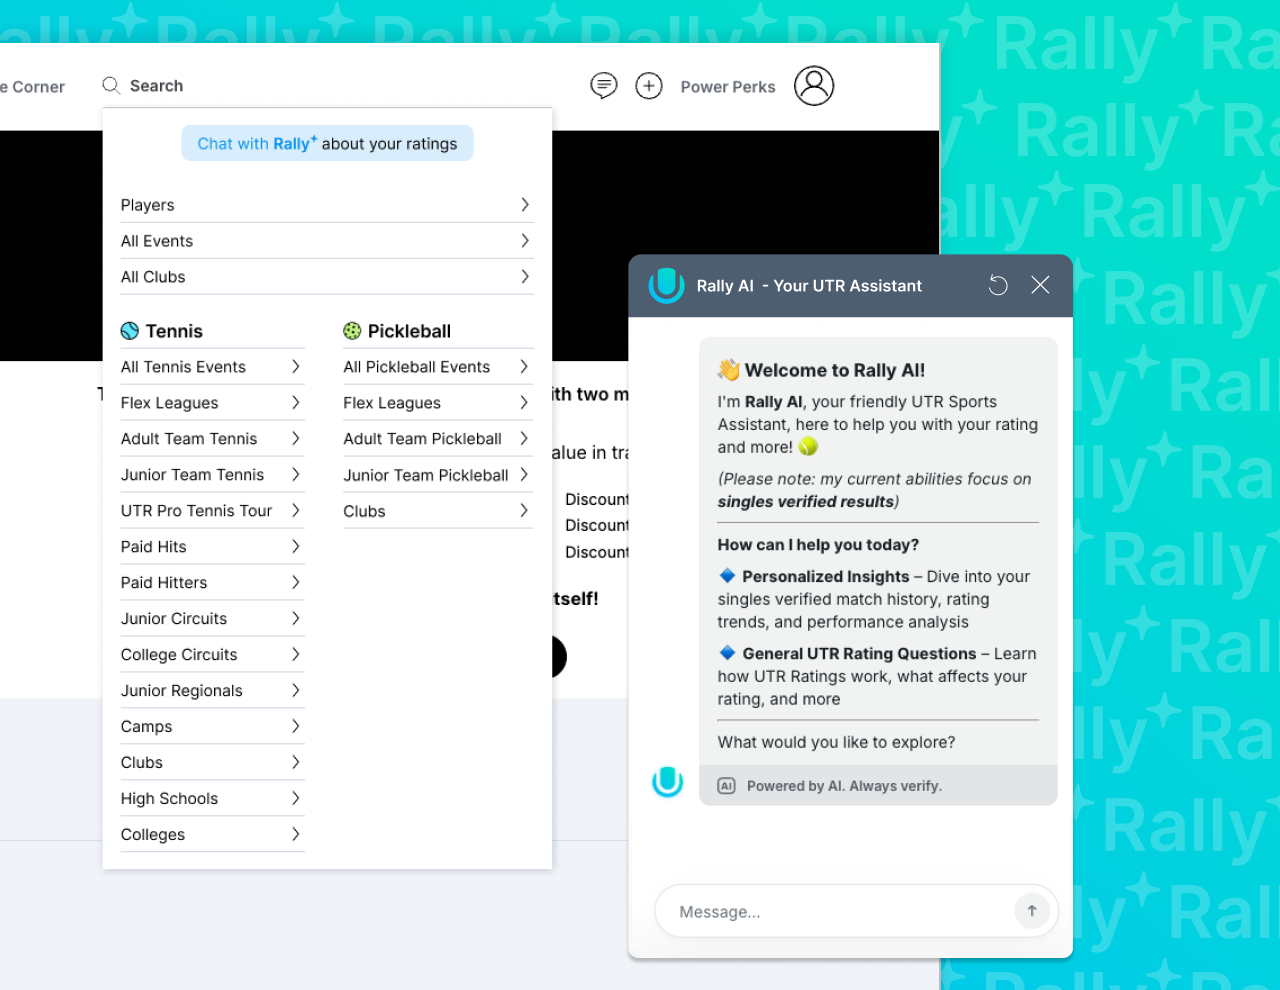The height and width of the screenshot is (990, 1280).
Task: Click the Rally AI logo in chat header
Action: click(666, 285)
